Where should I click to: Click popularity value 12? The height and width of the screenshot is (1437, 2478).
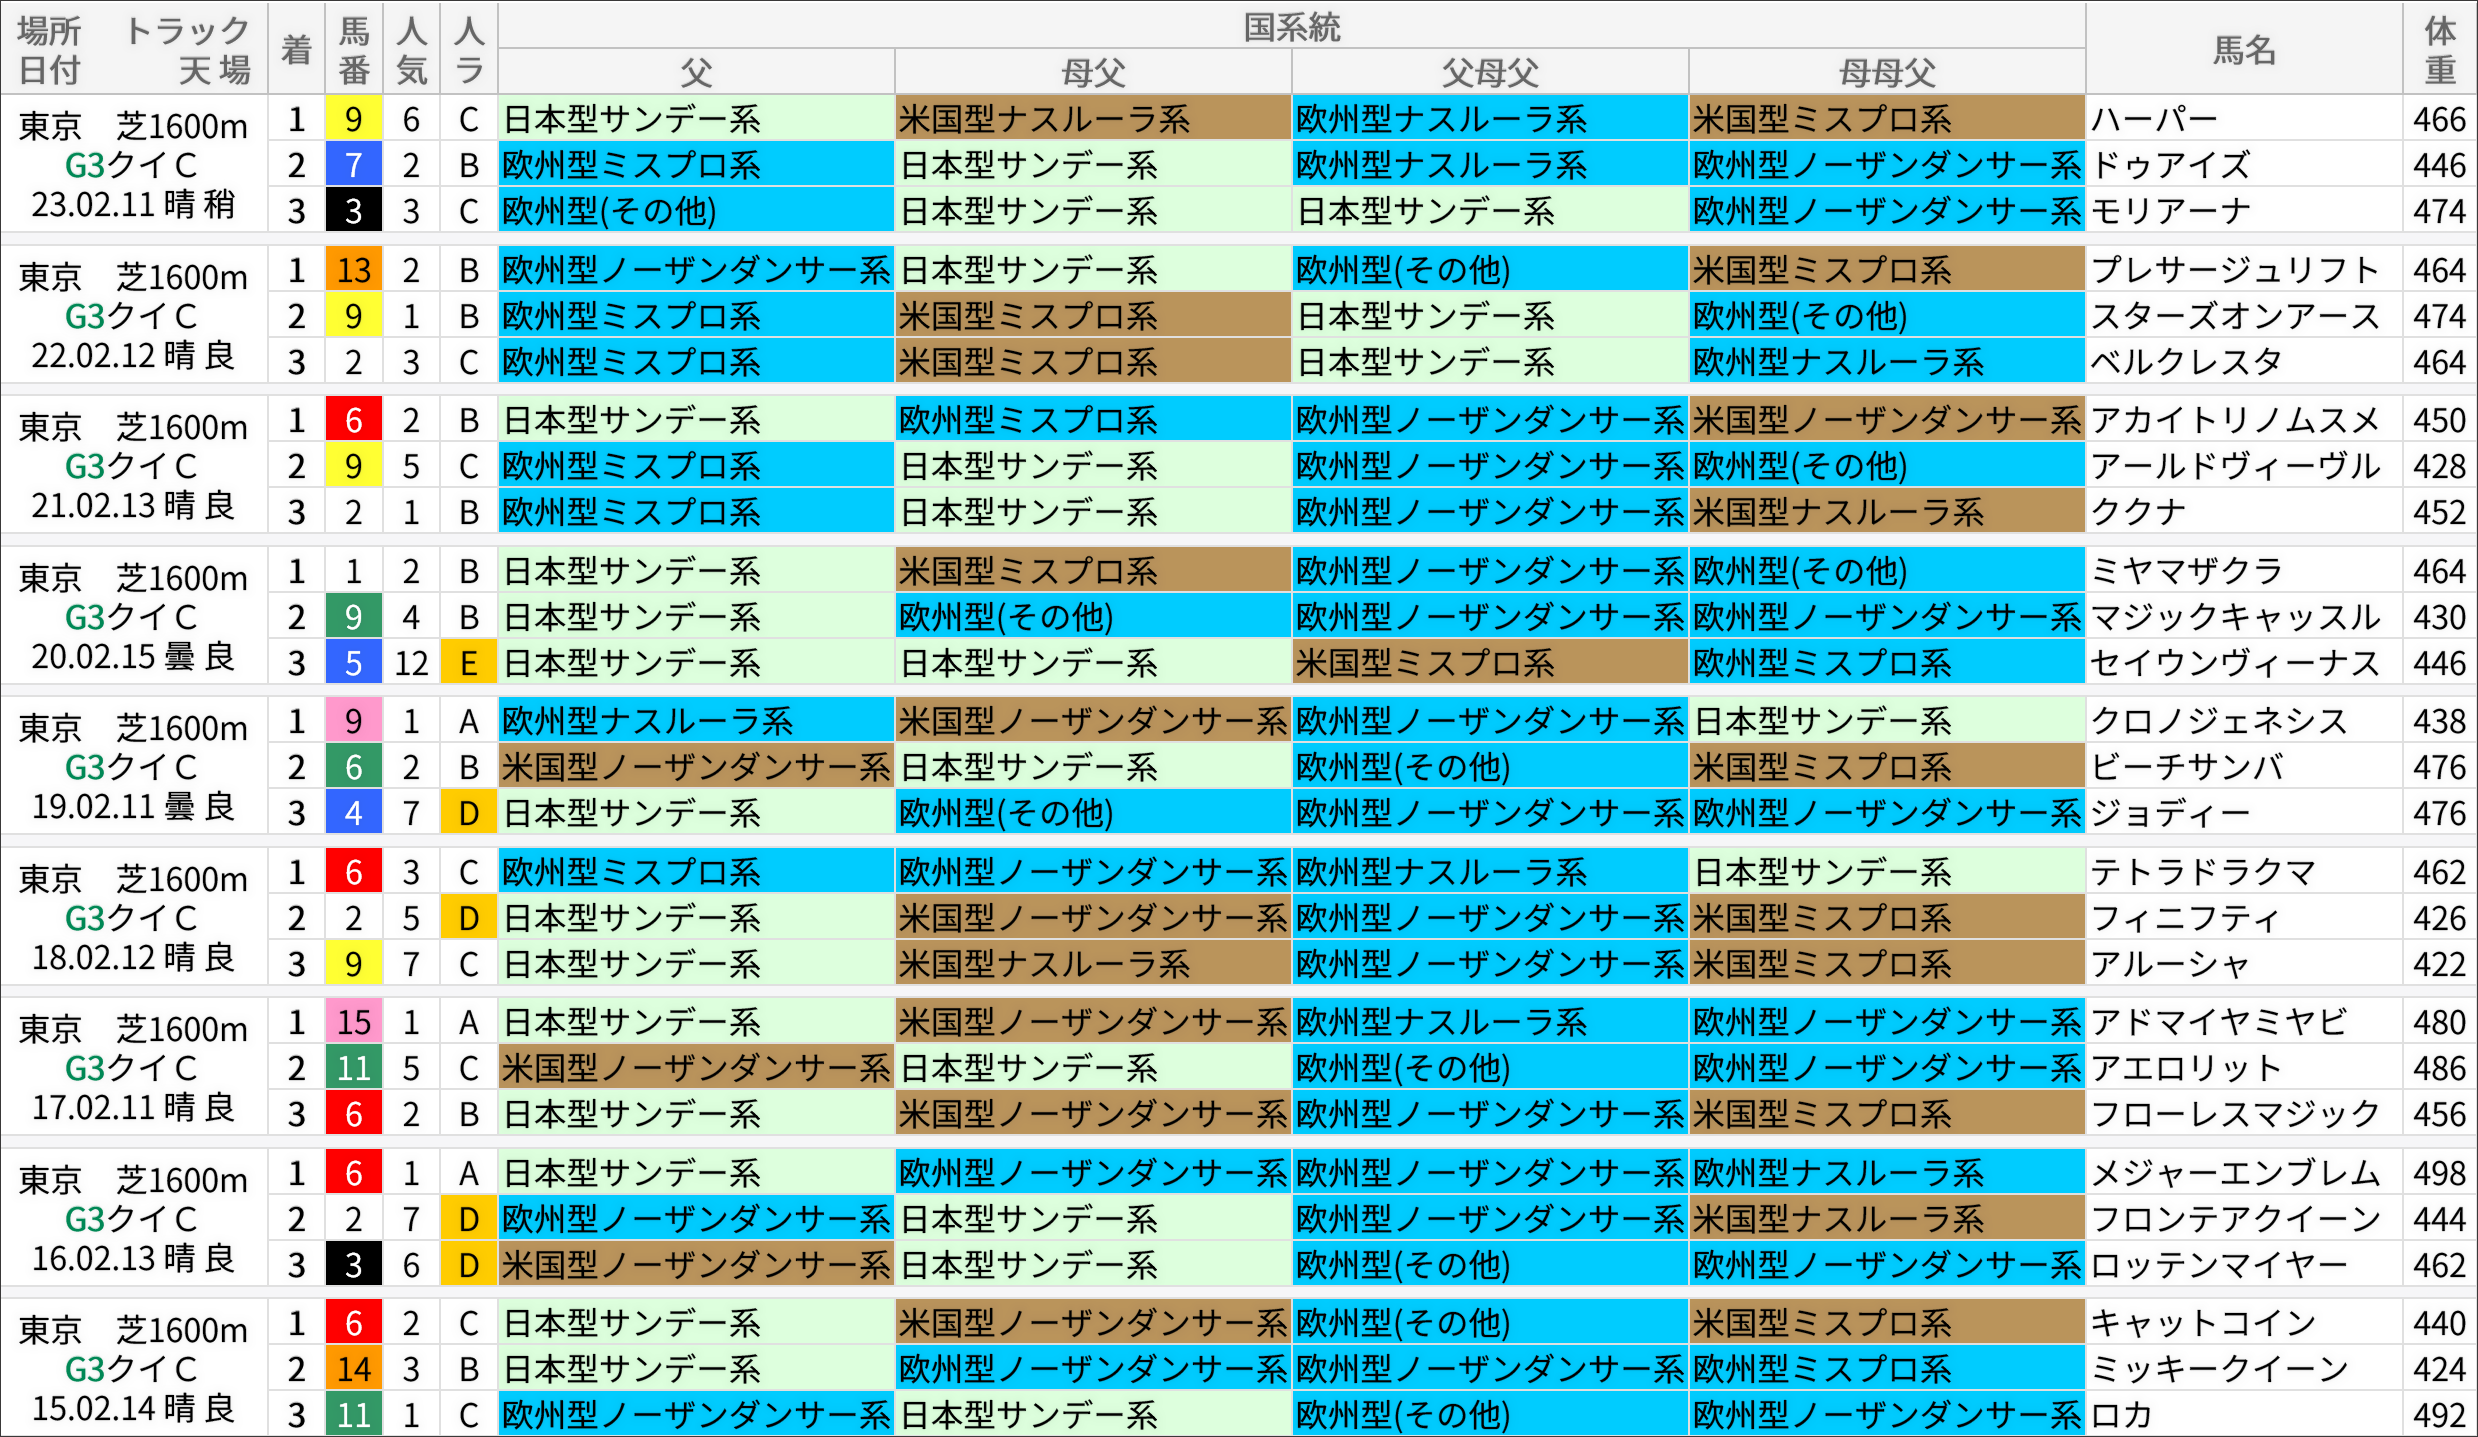click(411, 663)
